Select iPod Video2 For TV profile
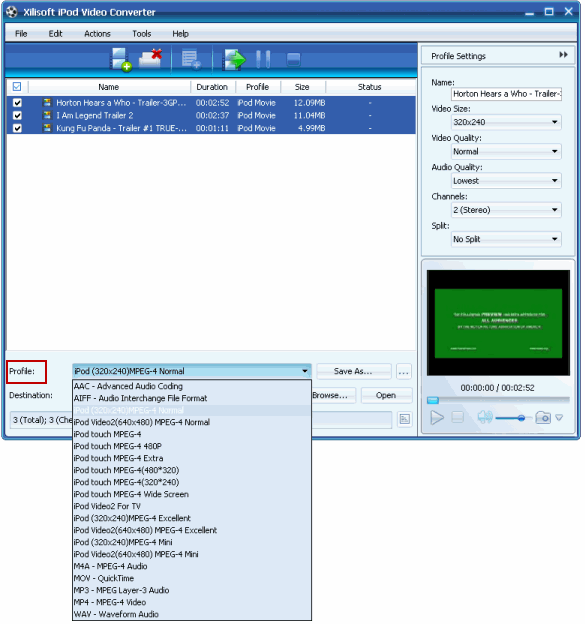 click(x=192, y=506)
